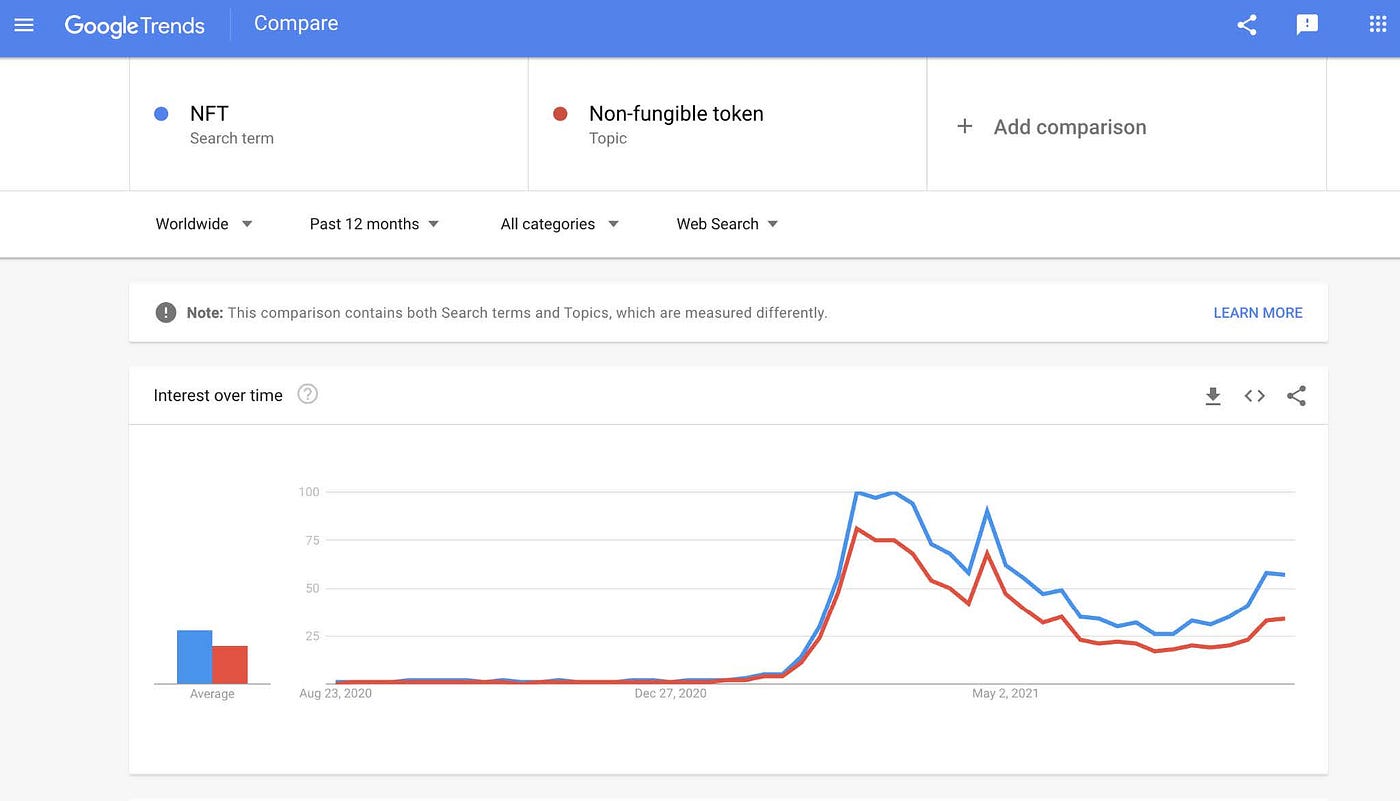This screenshot has width=1400, height=801.
Task: Download the Interest over time data
Action: [x=1213, y=396]
